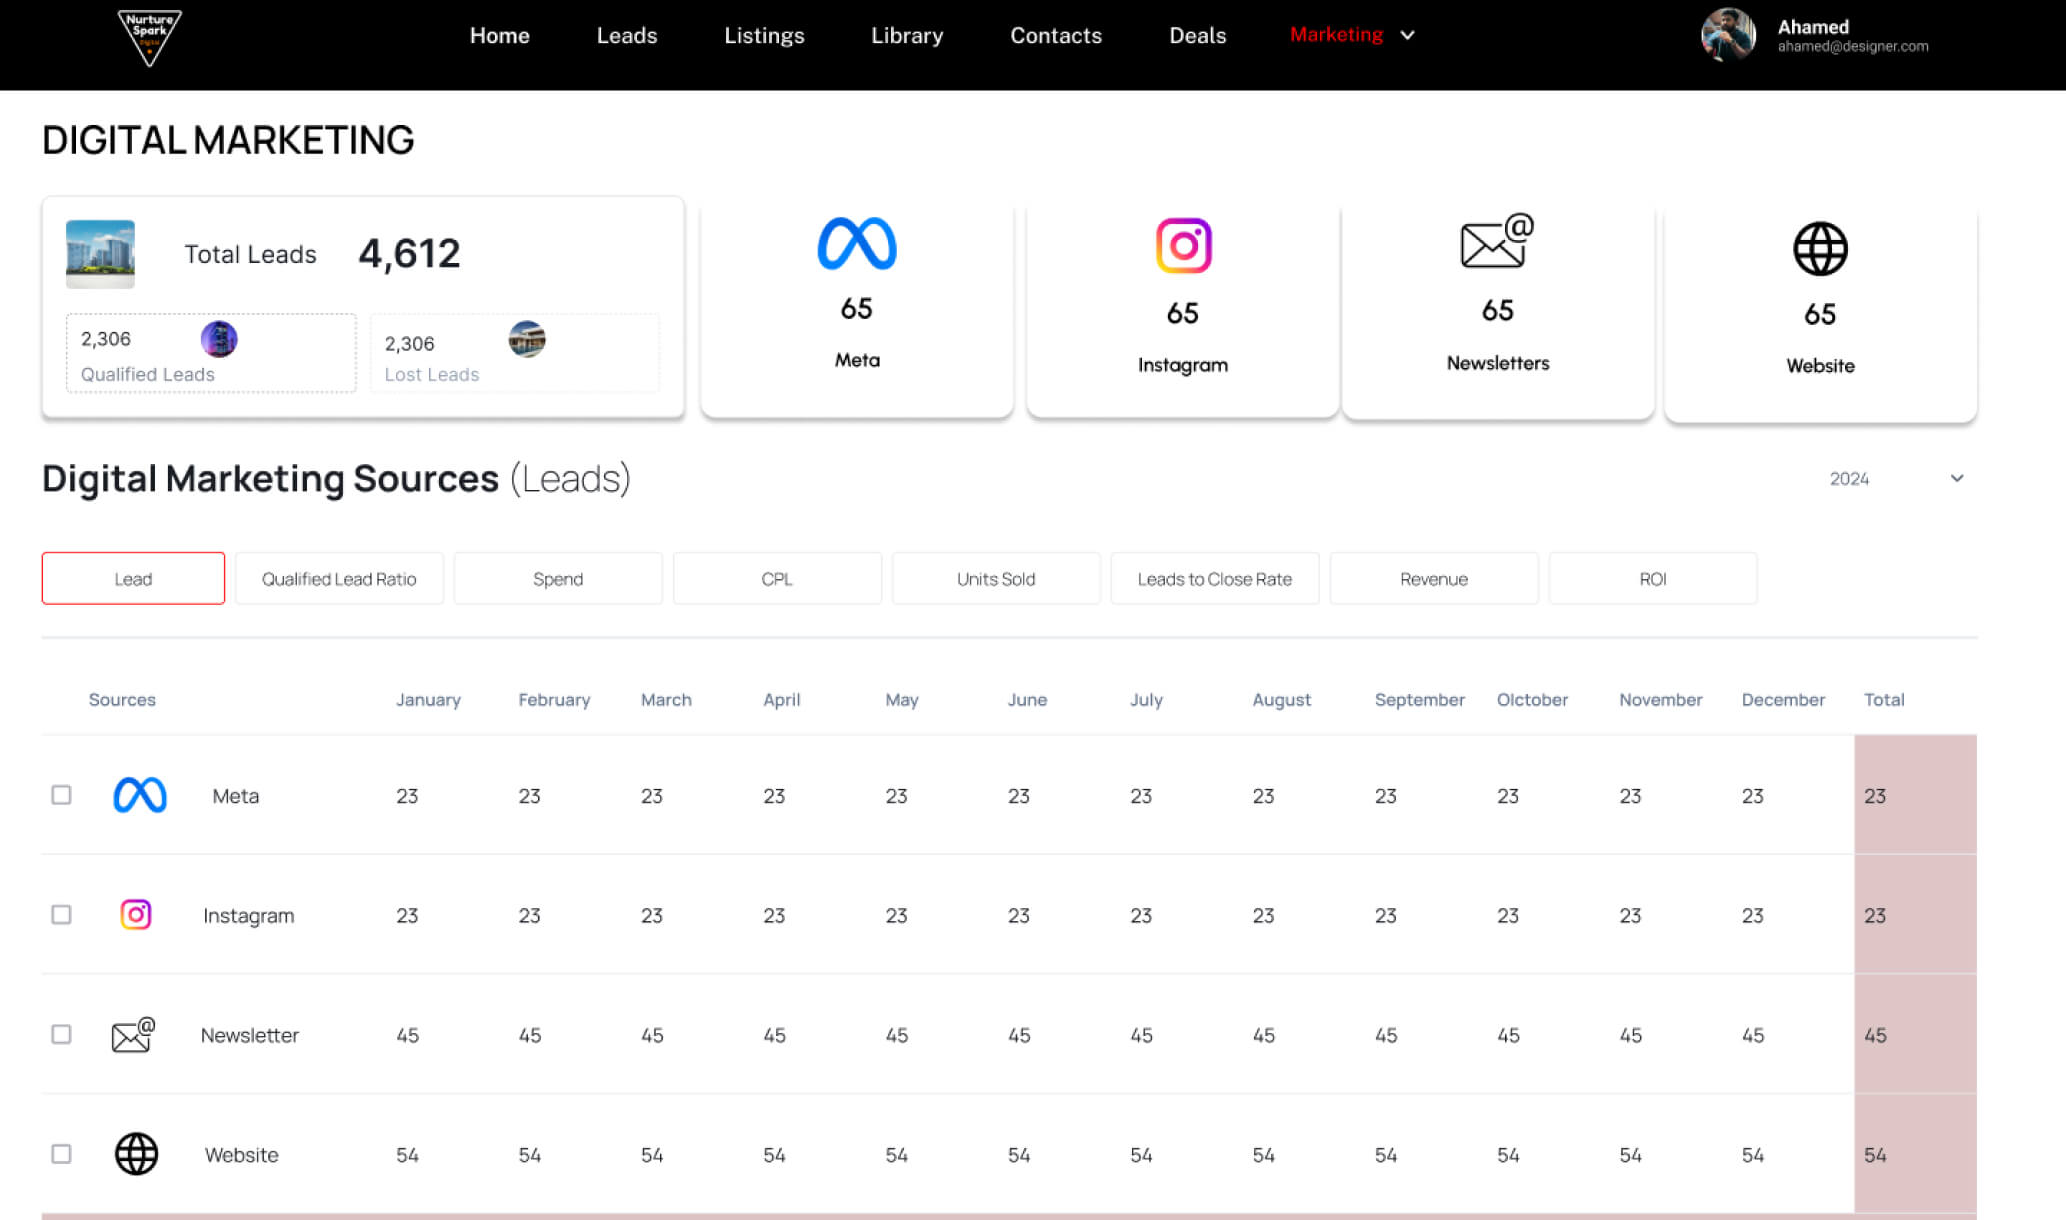Click the Lost Leads box
Screen dimensions: 2066x1220
coord(514,353)
